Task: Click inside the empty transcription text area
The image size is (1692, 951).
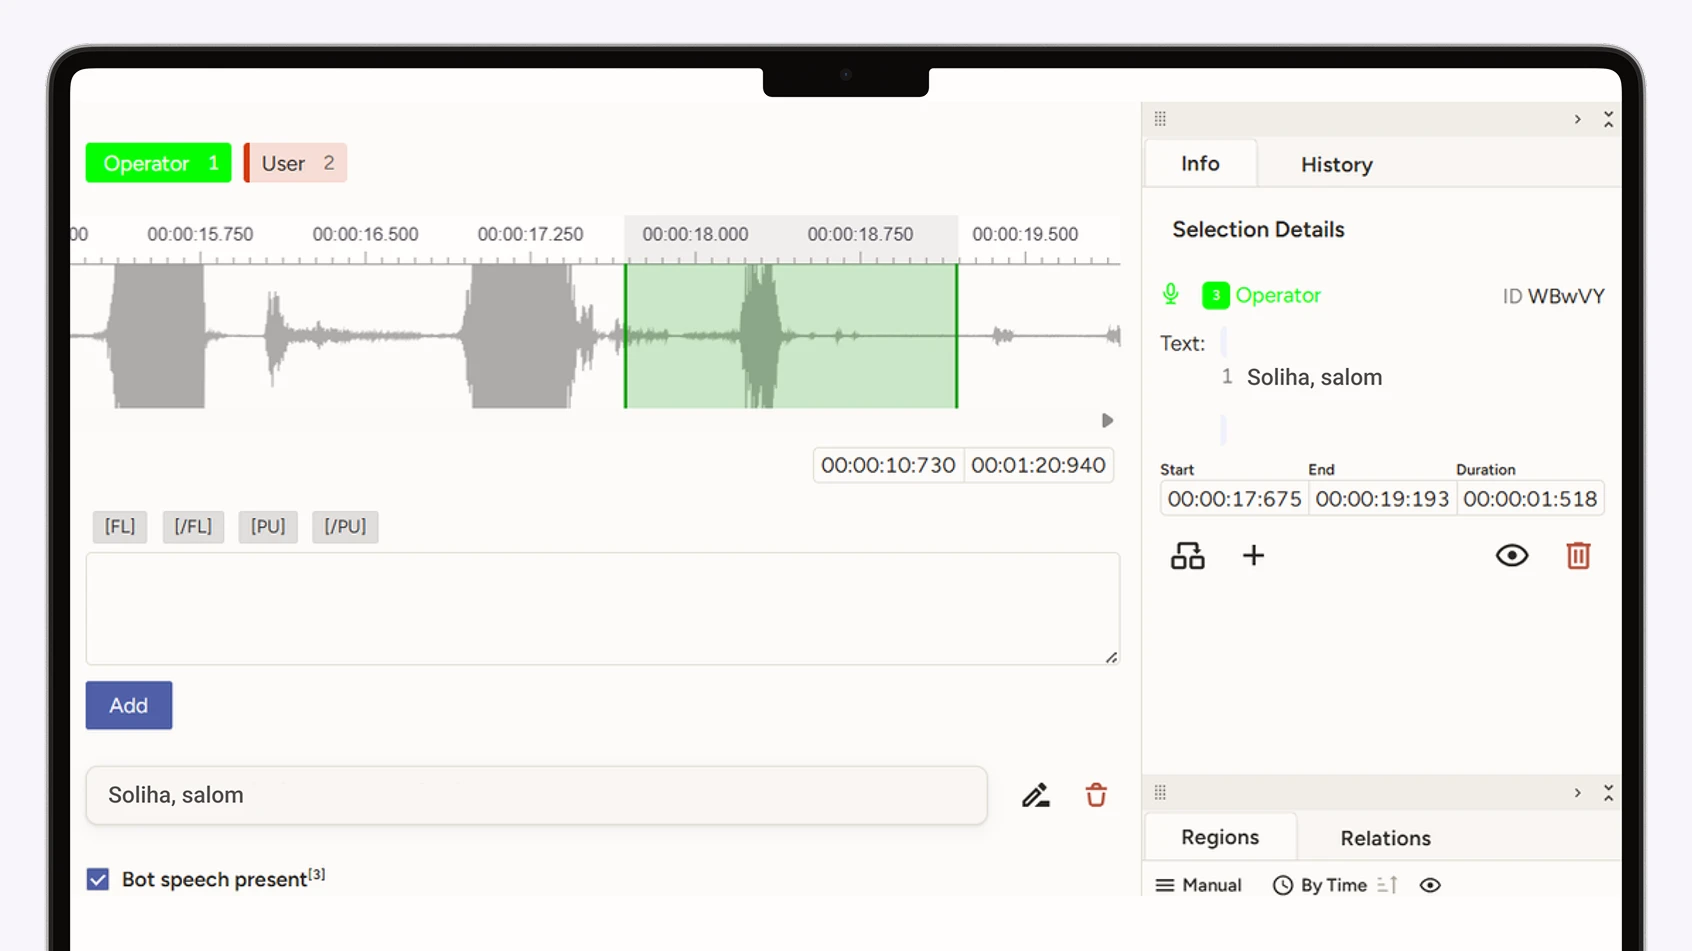Action: point(602,608)
